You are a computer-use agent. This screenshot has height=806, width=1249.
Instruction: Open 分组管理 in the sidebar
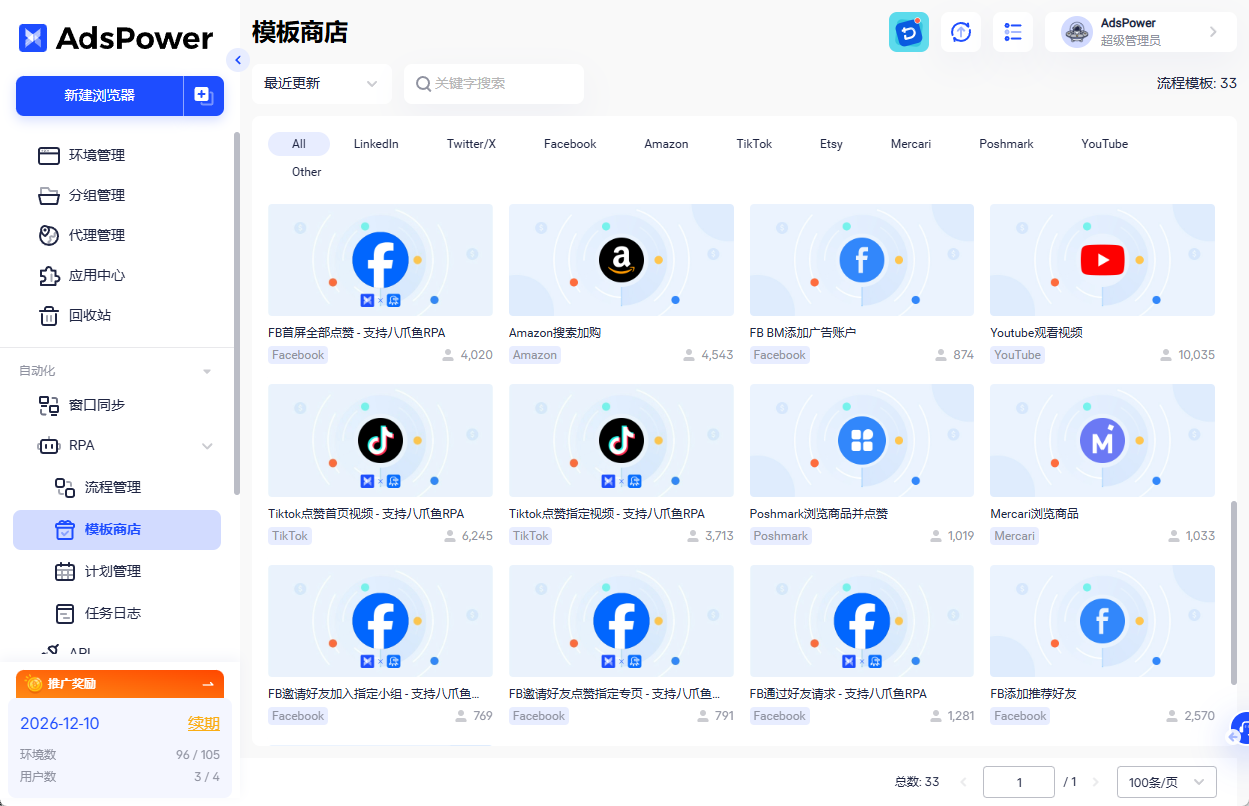[96, 195]
